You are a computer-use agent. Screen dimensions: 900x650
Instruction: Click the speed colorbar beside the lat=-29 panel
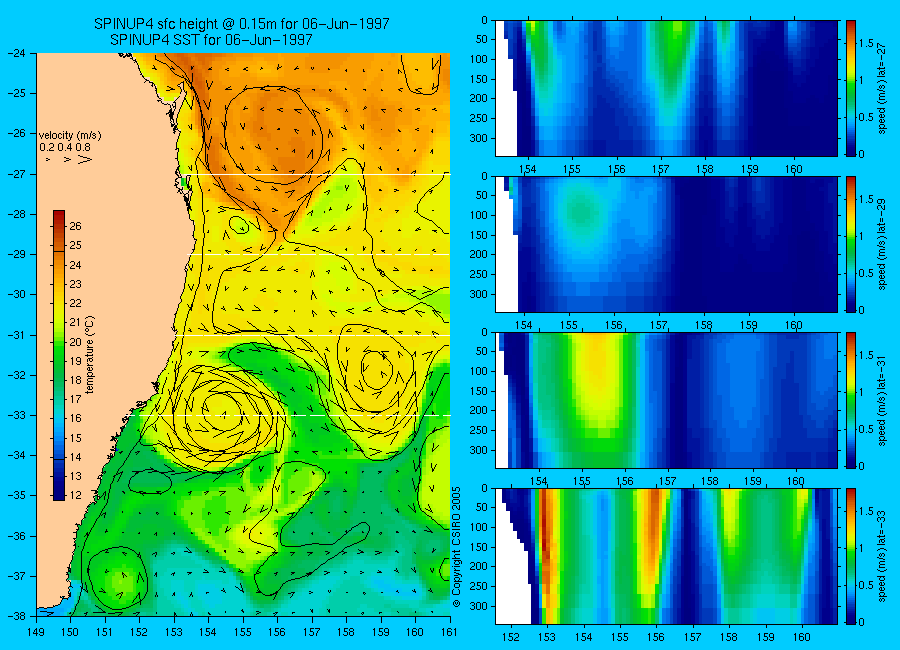pyautogui.click(x=850, y=244)
